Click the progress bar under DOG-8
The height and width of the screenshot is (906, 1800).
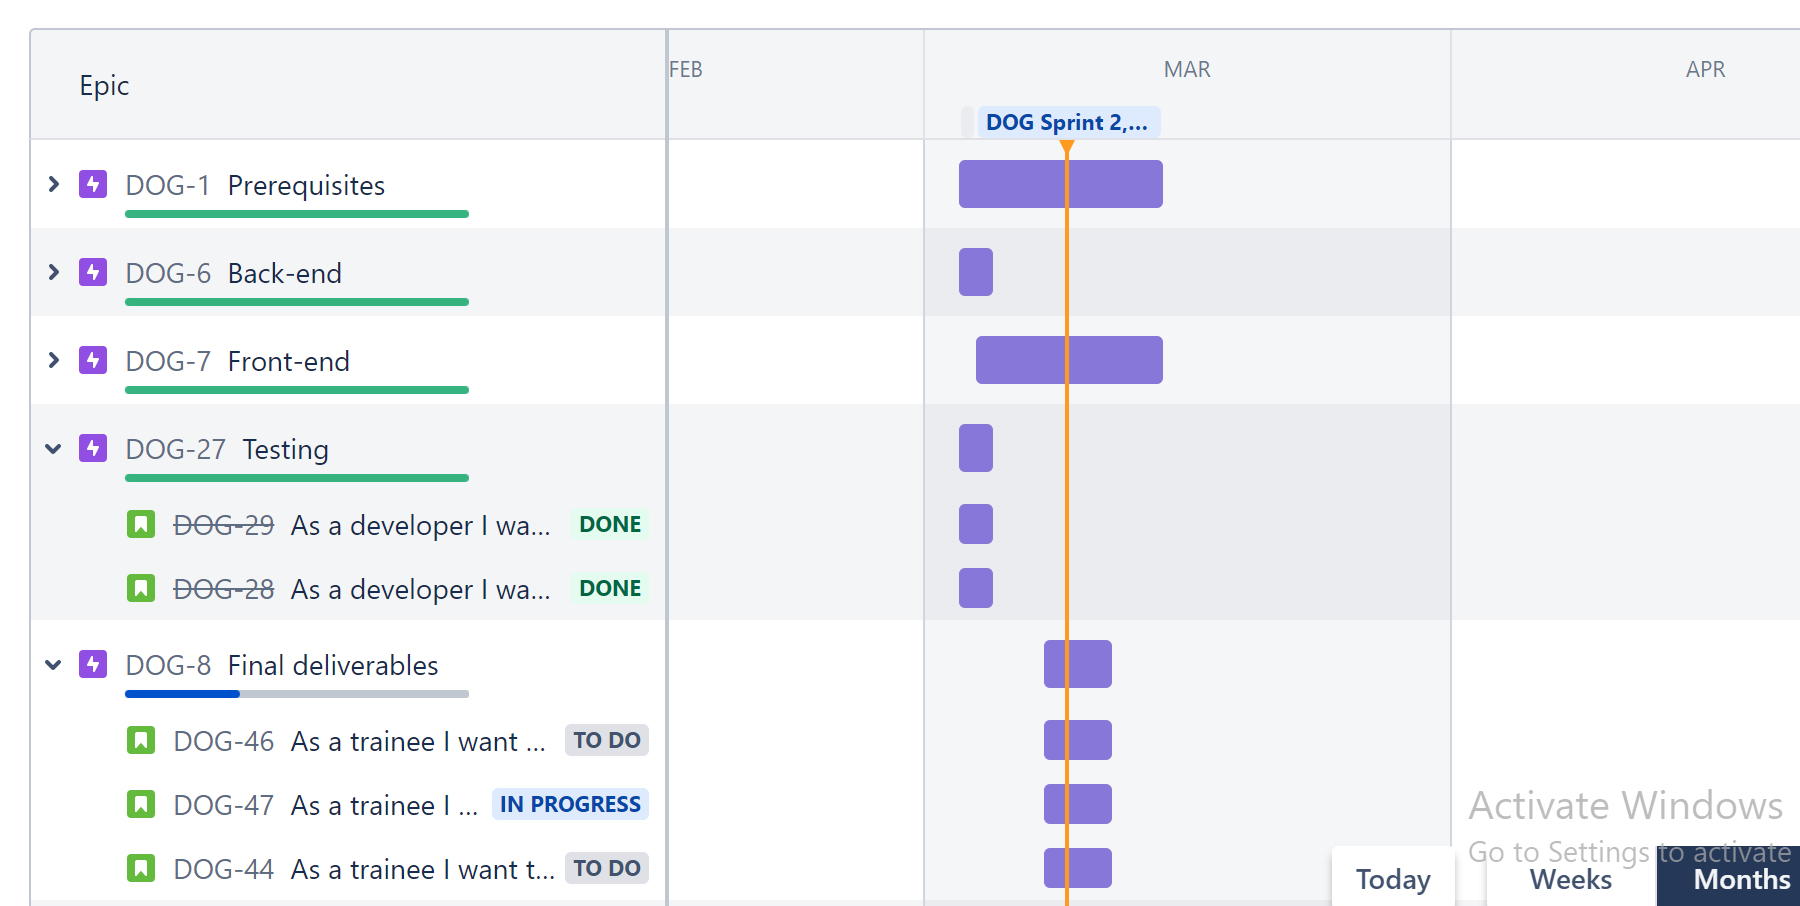coord(296,693)
